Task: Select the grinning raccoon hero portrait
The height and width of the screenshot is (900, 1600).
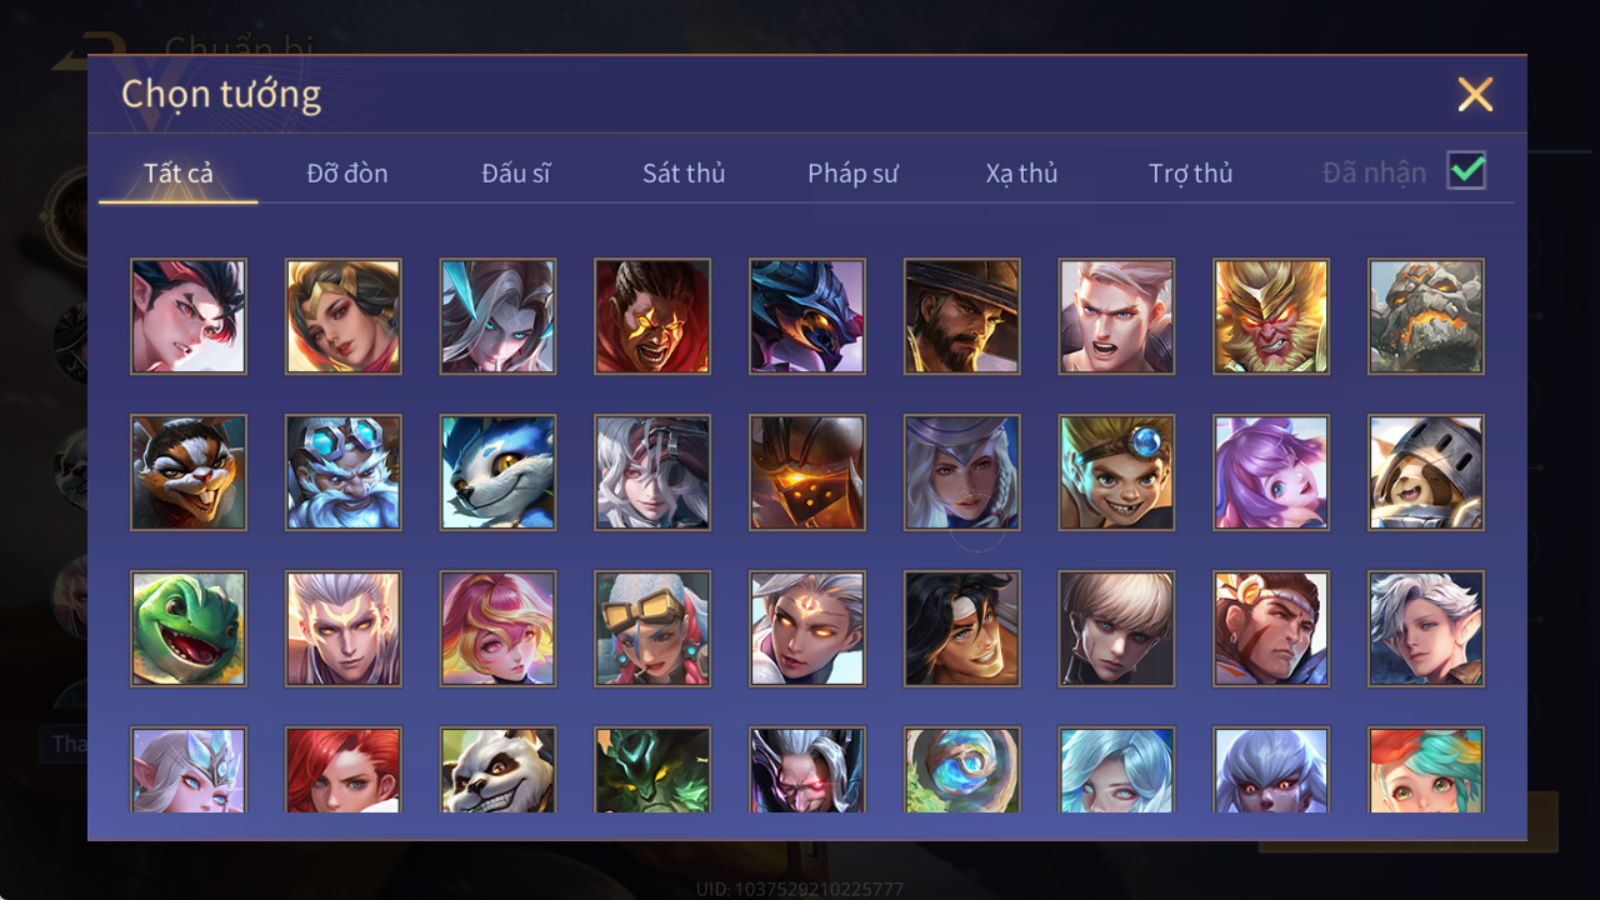Action: (x=188, y=472)
